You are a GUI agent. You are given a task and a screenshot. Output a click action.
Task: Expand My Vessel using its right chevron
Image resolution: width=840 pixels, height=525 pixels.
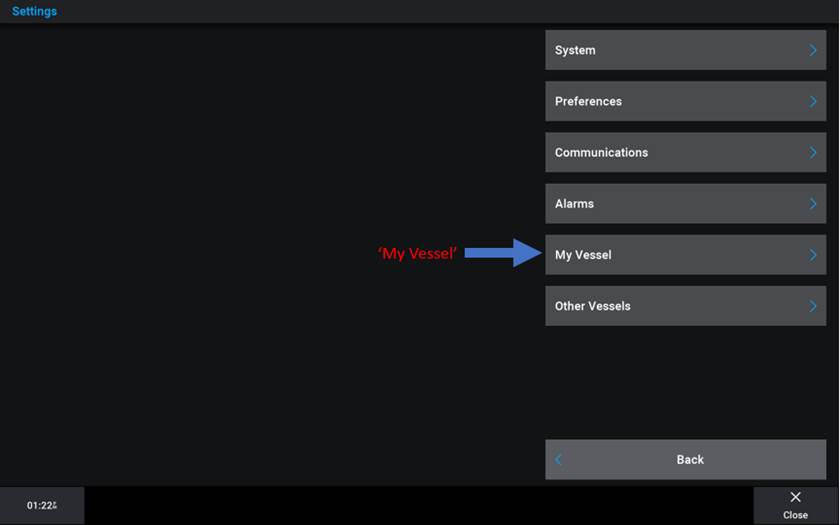pos(812,255)
